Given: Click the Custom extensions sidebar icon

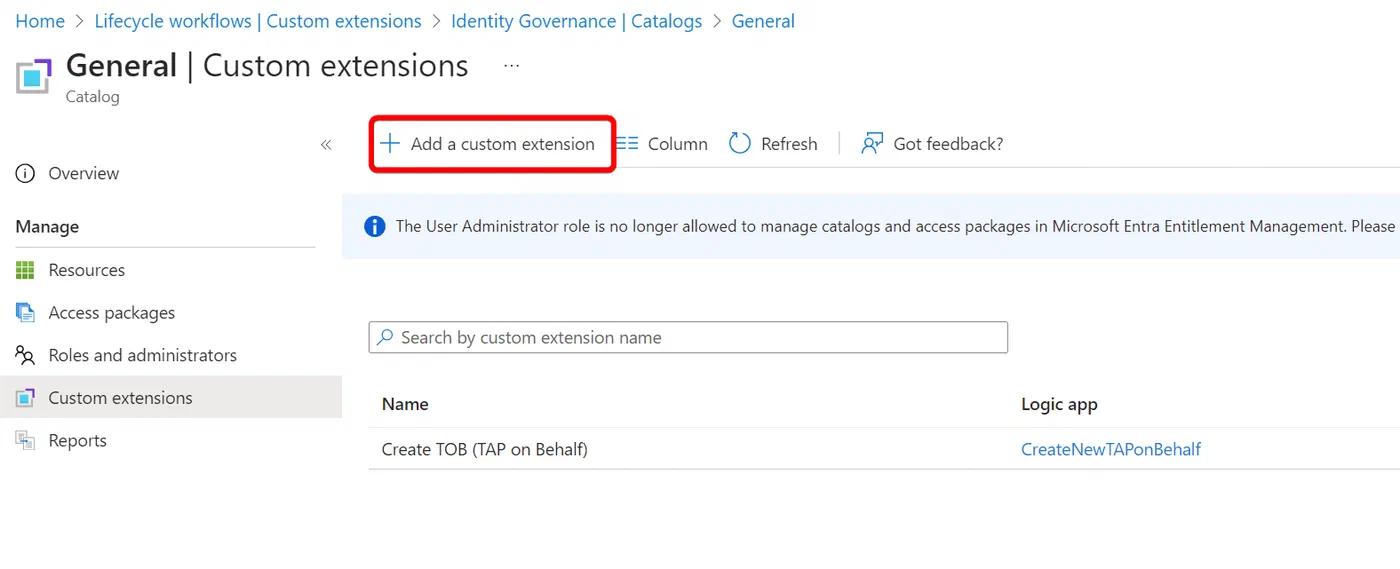Looking at the screenshot, I should 25,398.
